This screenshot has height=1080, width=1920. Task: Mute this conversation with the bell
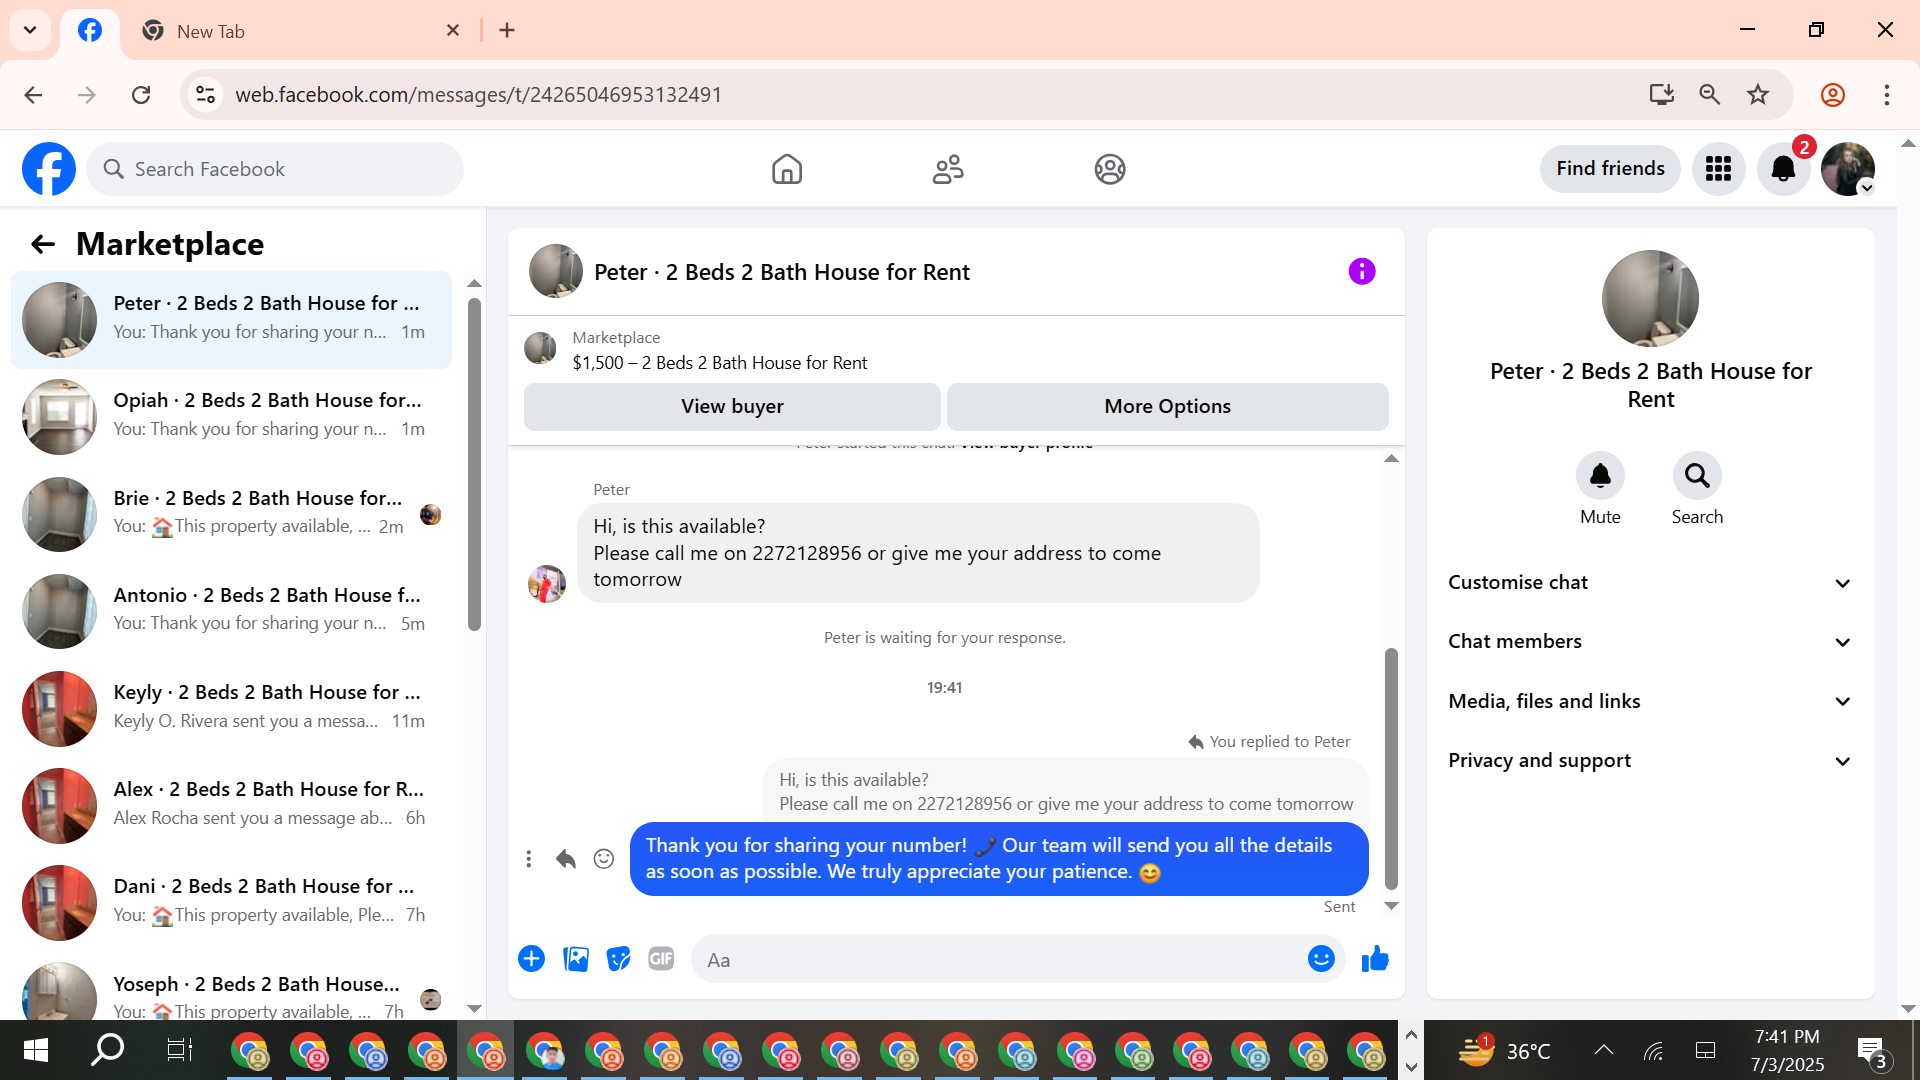1600,476
